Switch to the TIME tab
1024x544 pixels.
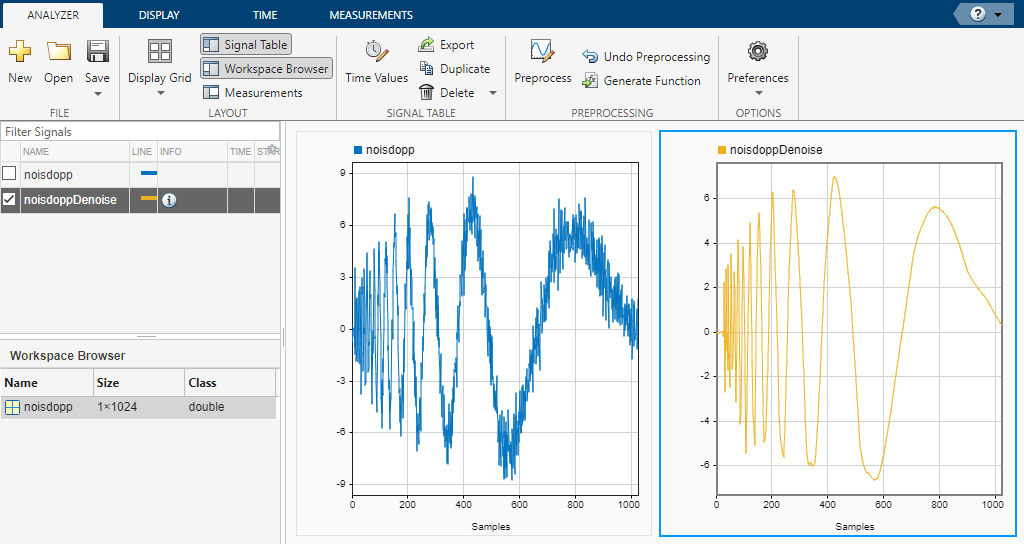(x=265, y=14)
